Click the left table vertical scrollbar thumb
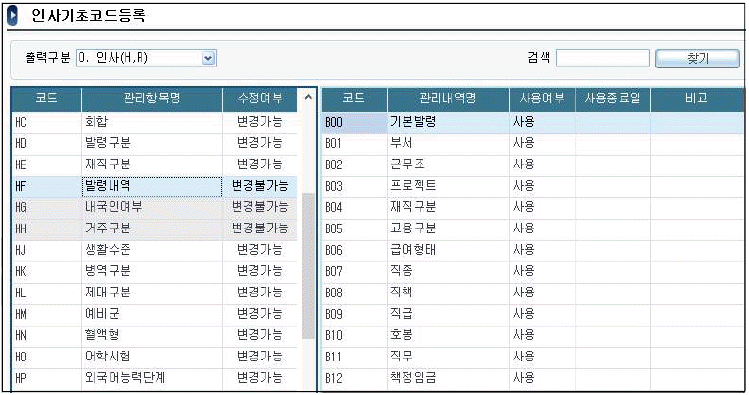This screenshot has width=749, height=395. click(308, 266)
